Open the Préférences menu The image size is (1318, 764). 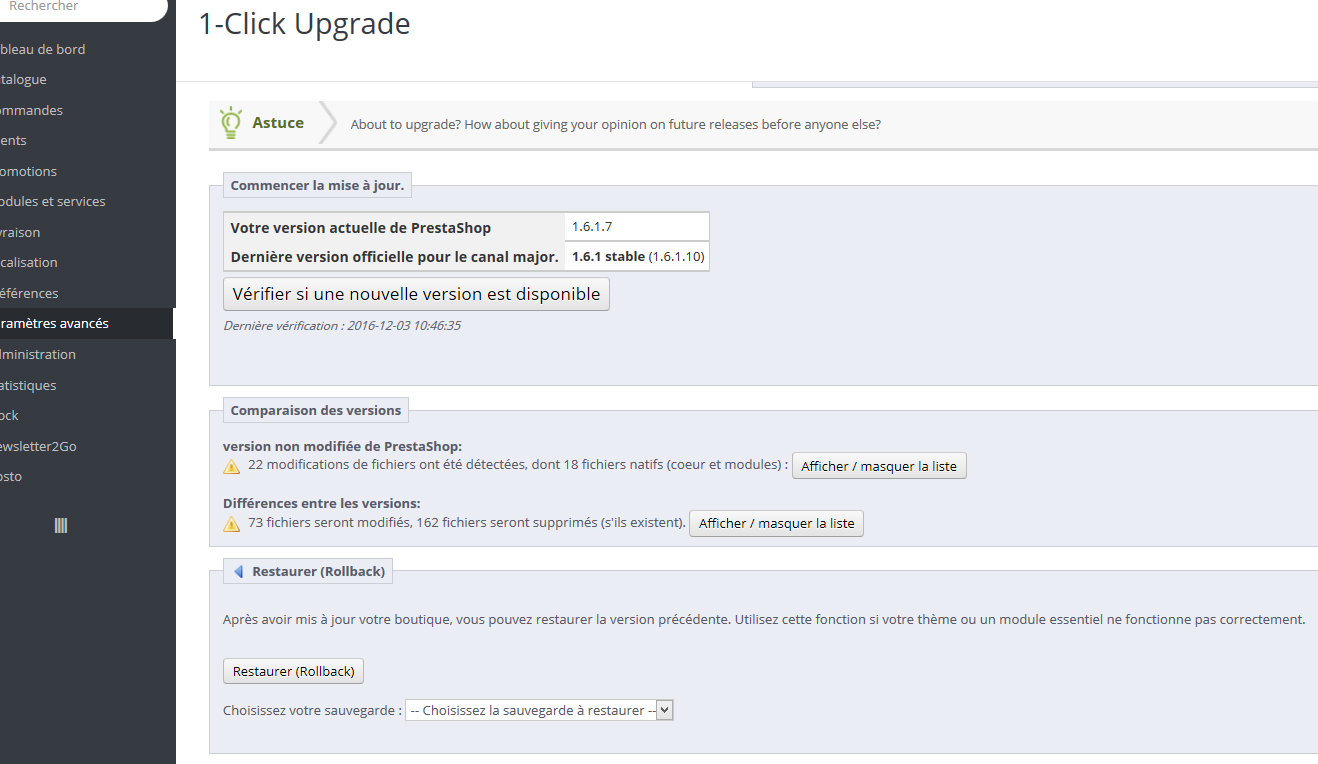(30, 293)
